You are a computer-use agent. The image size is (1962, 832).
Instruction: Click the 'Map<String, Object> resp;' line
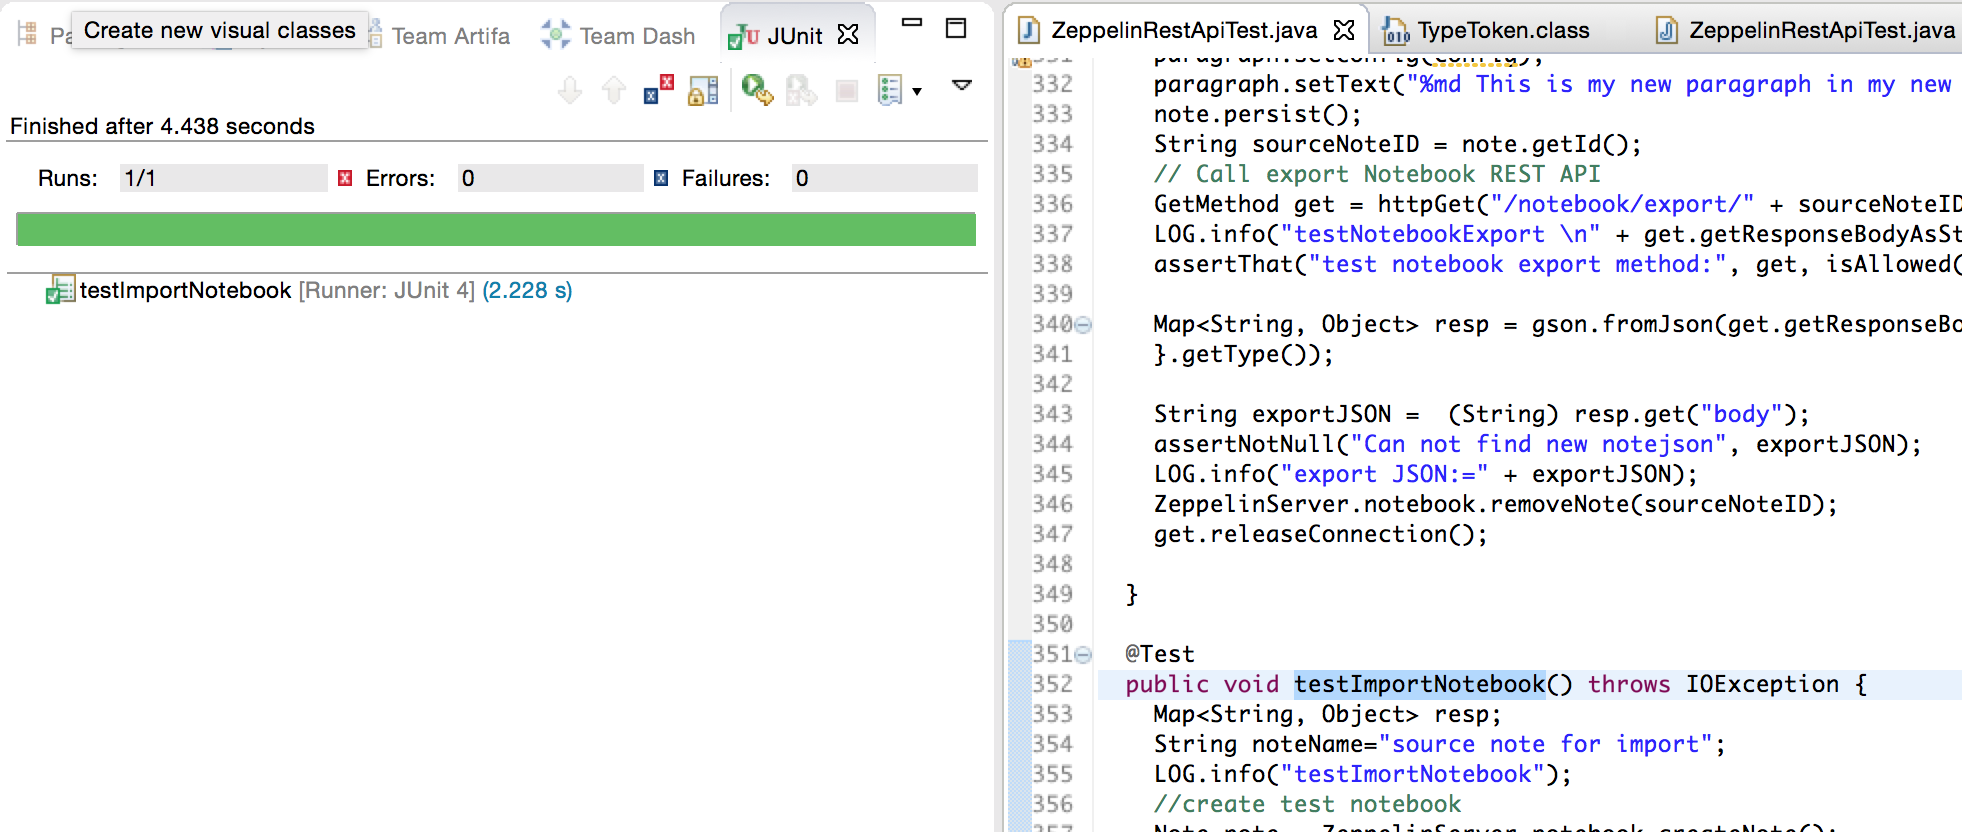coord(1327,714)
